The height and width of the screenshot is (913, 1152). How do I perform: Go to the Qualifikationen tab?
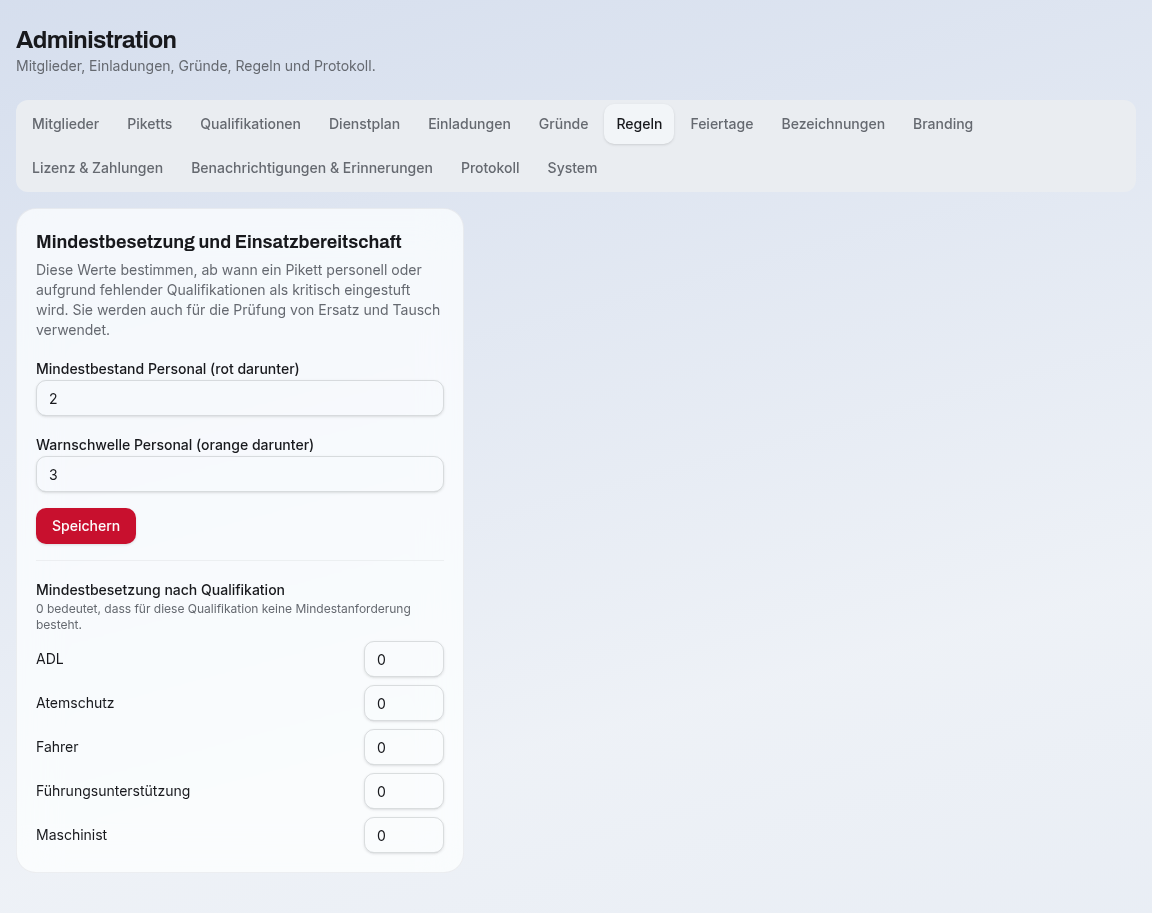[x=251, y=124]
